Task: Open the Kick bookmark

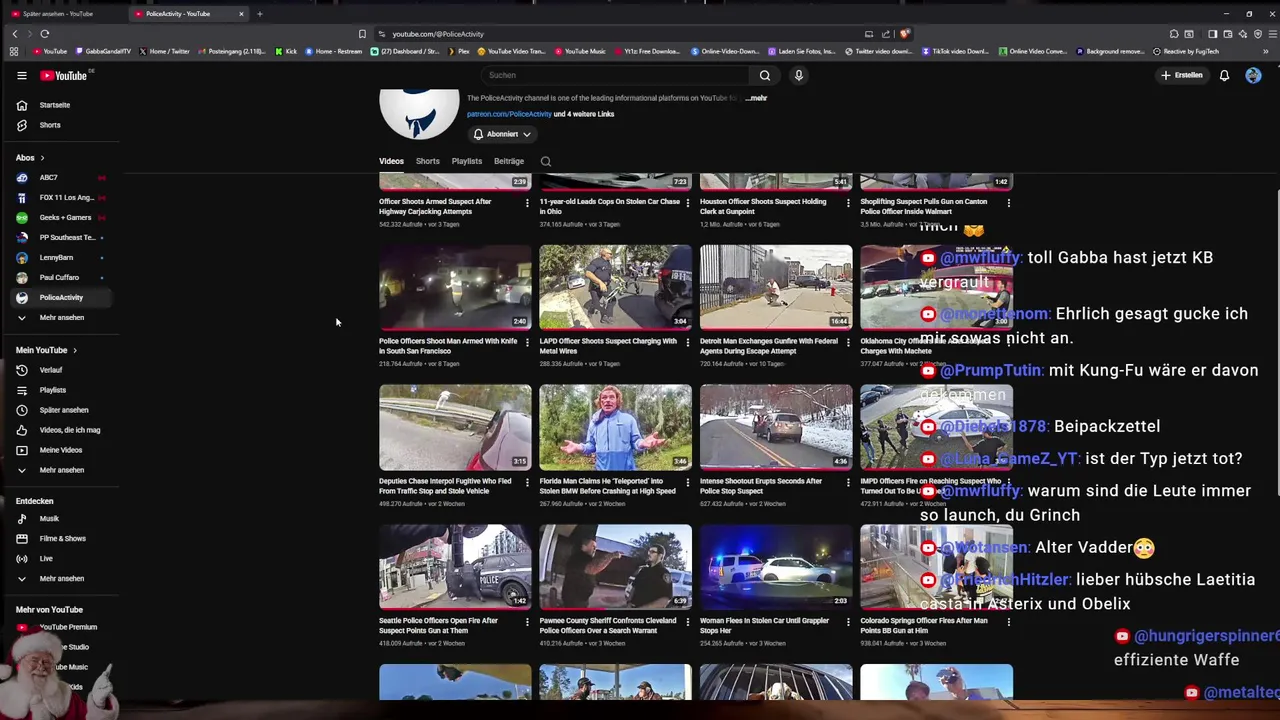Action: (286, 51)
